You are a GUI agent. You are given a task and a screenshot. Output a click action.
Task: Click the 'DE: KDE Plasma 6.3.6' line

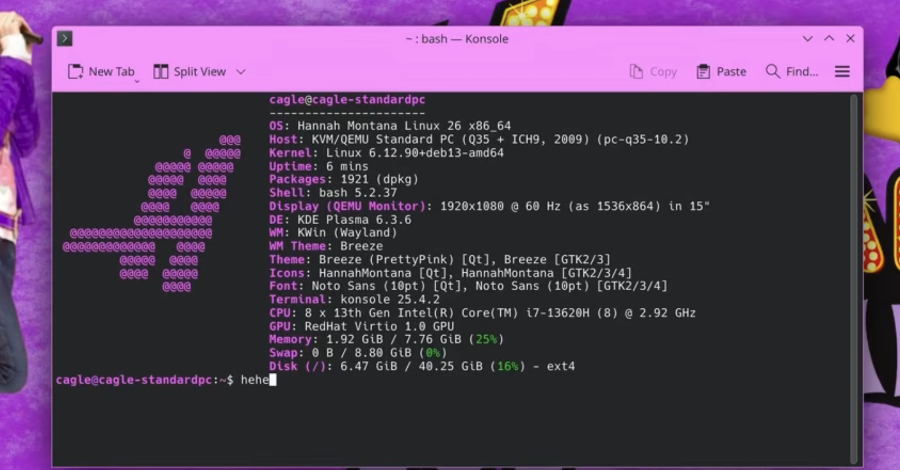[340, 220]
